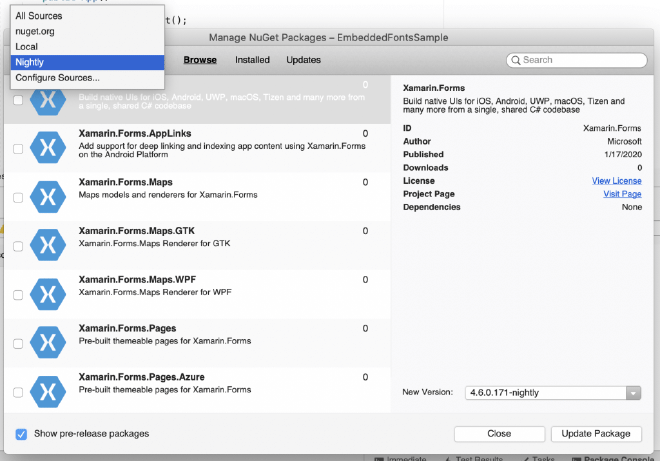Image resolution: width=660 pixels, height=461 pixels.
Task: Uncheck Show pre-release packages
Action: point(21,434)
